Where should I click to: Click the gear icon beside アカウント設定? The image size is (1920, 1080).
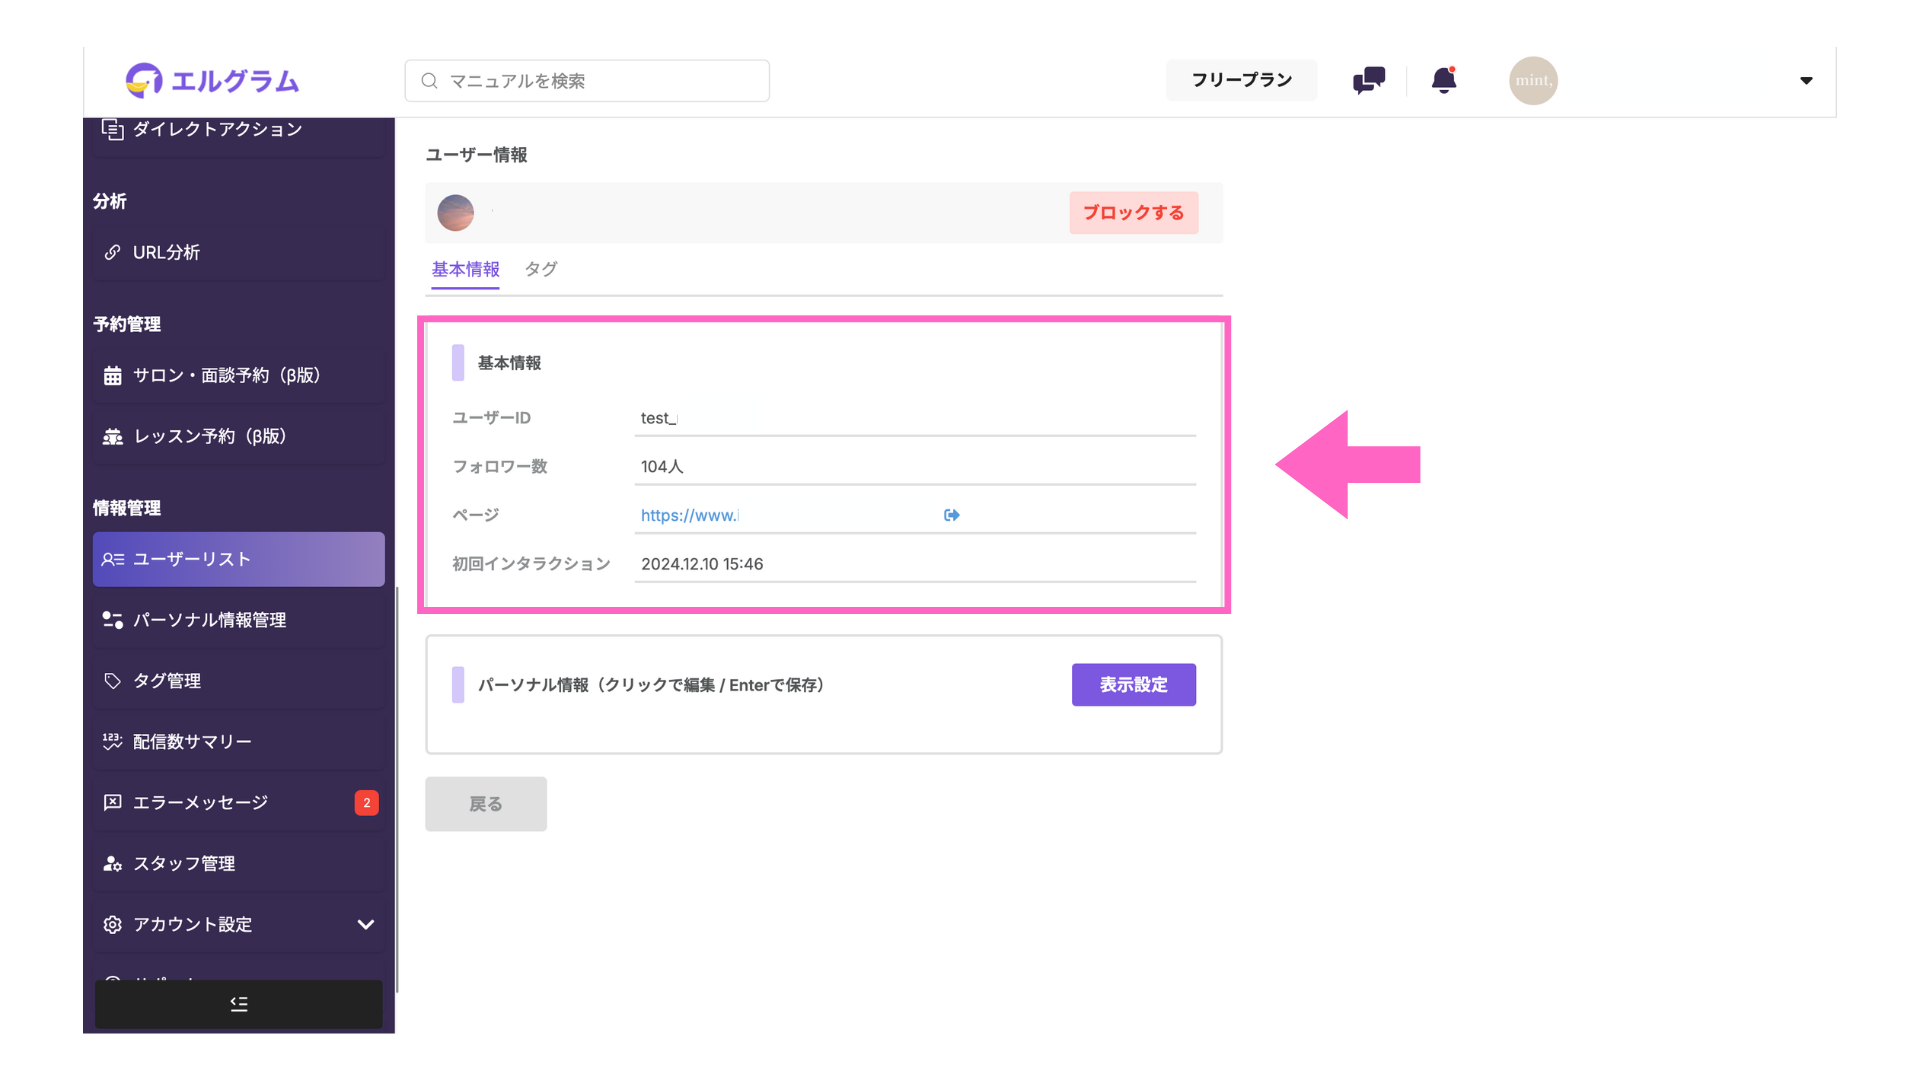tap(112, 925)
